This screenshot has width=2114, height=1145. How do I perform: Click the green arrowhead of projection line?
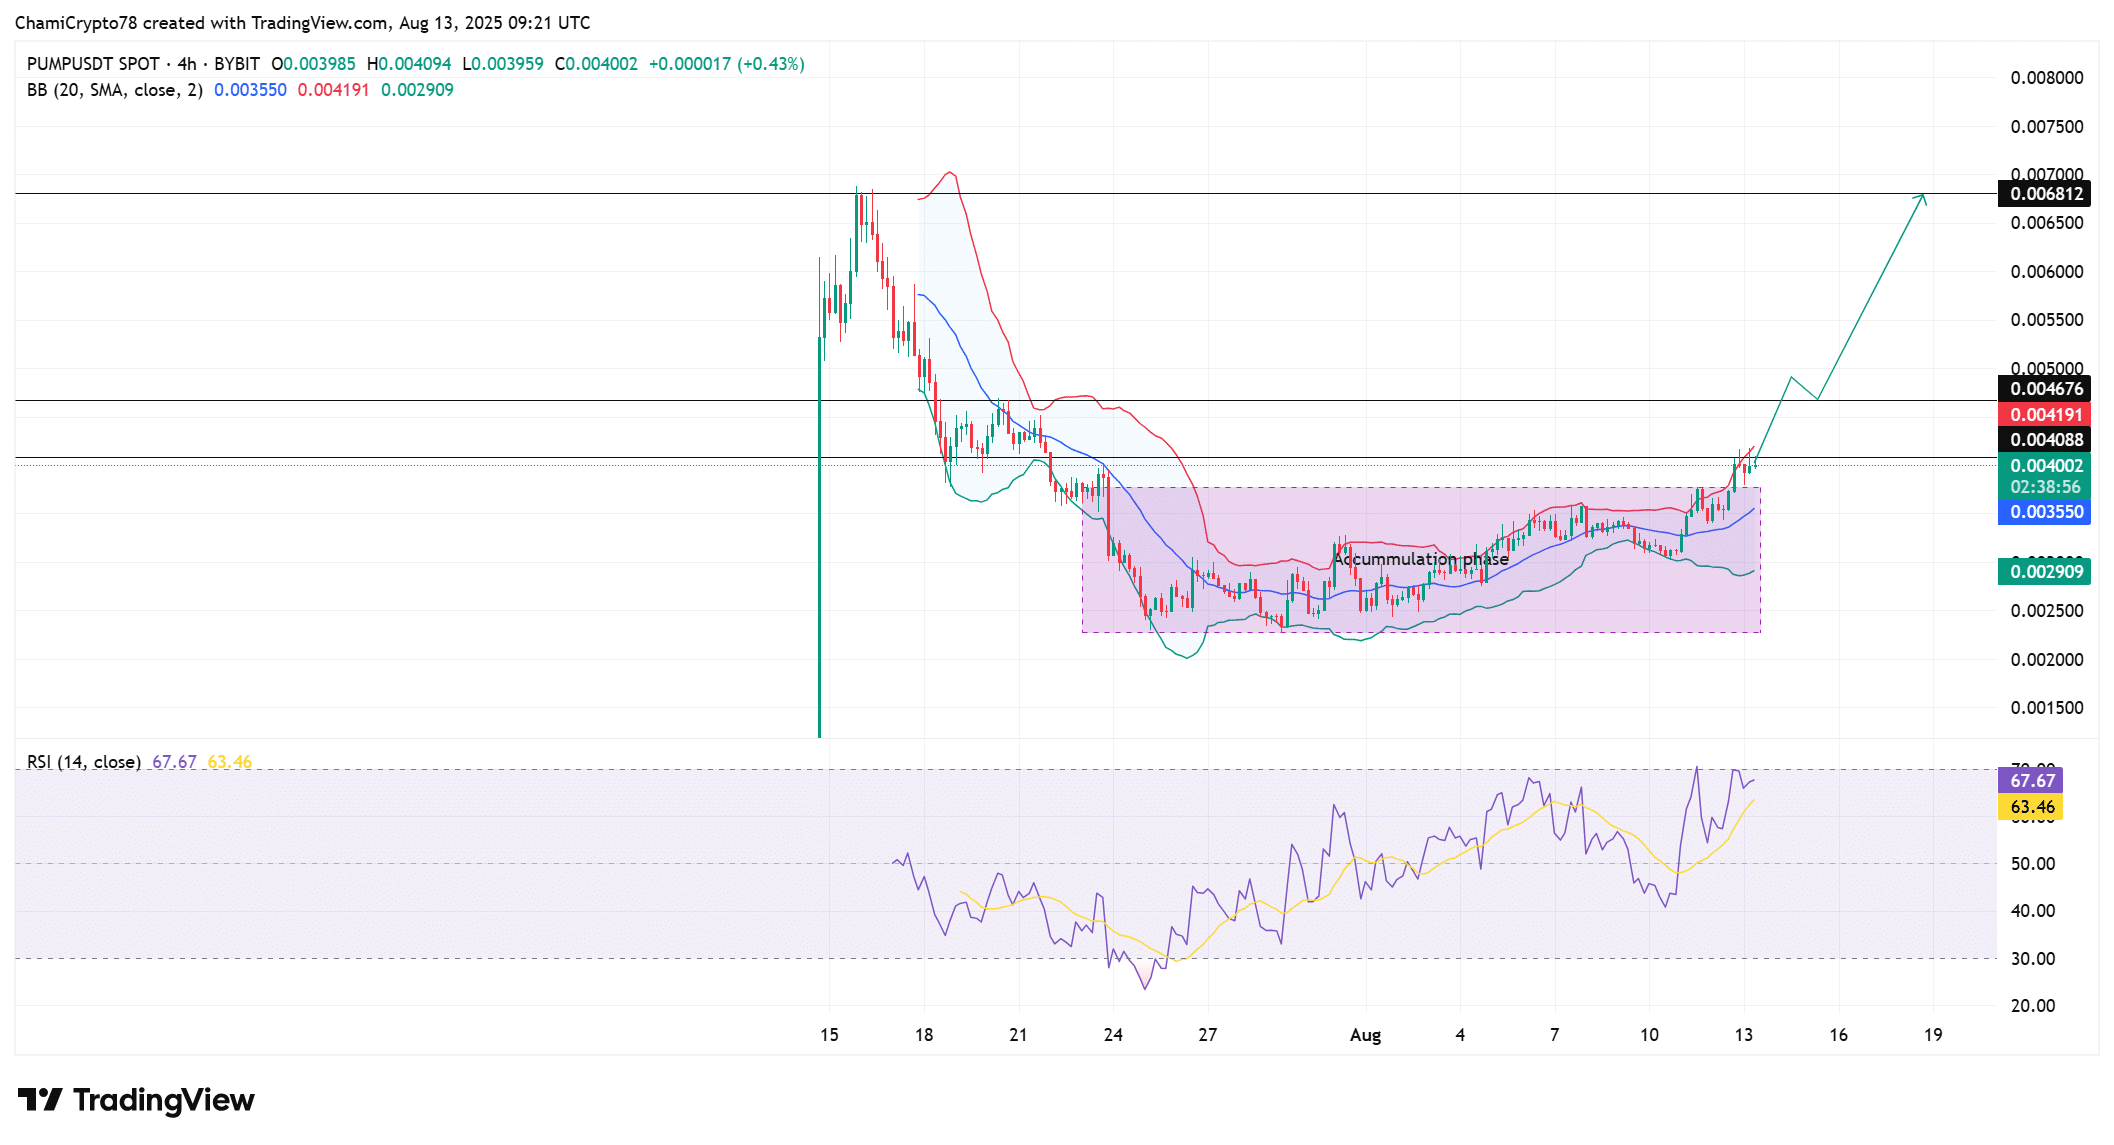pyautogui.click(x=1922, y=198)
